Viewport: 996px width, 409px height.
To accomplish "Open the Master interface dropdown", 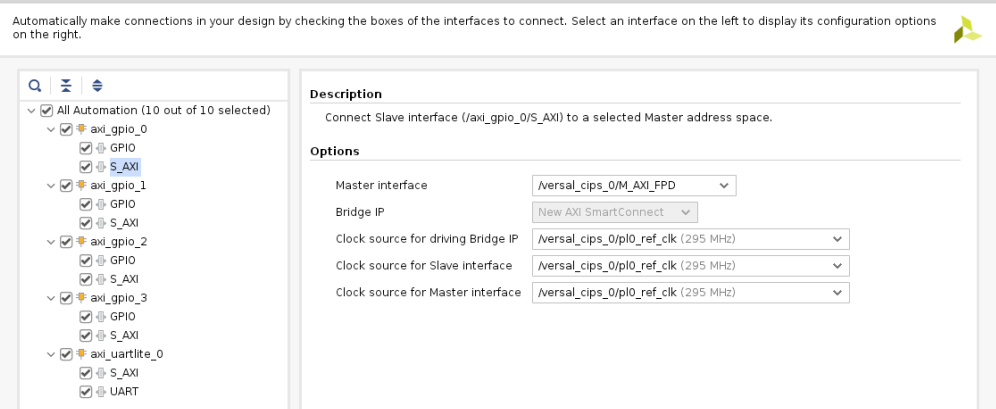I will [634, 185].
